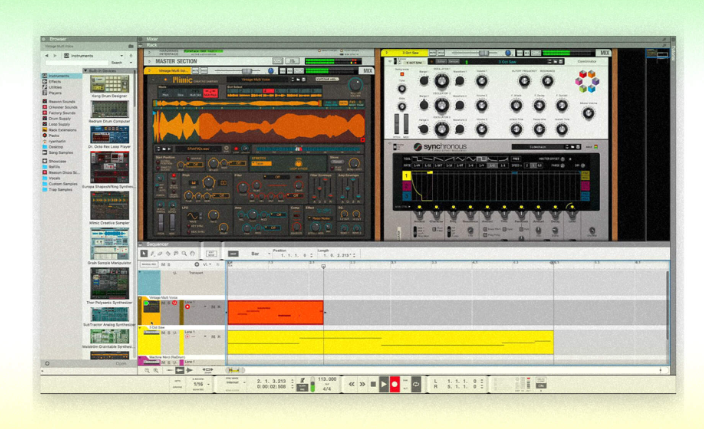704x429 pixels.
Task: Toggle the metronome click button
Action: pyautogui.click(x=303, y=381)
